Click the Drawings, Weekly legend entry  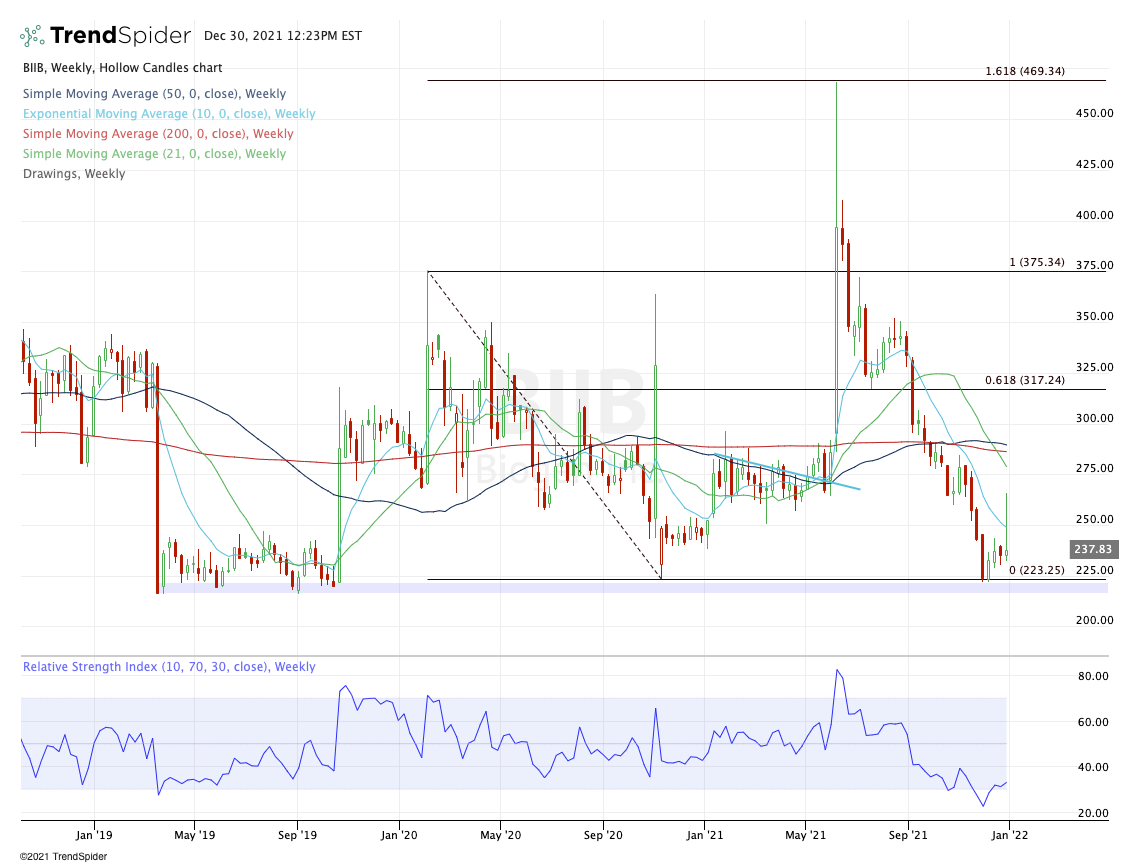coord(74,174)
